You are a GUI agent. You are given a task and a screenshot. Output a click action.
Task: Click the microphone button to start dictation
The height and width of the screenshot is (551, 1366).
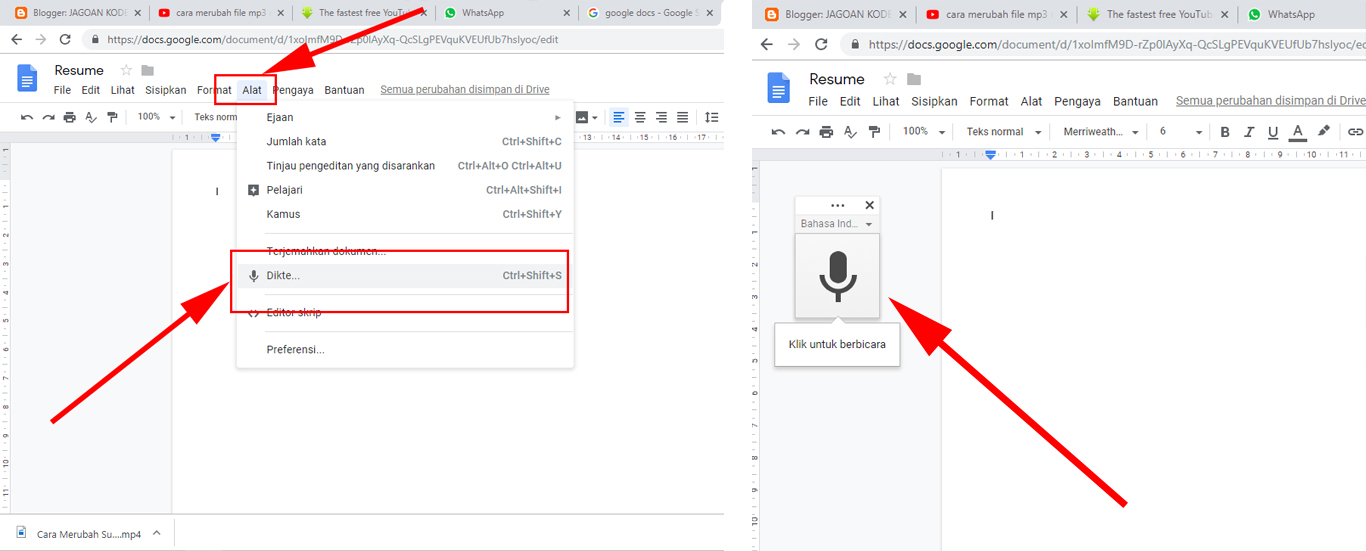(x=838, y=276)
